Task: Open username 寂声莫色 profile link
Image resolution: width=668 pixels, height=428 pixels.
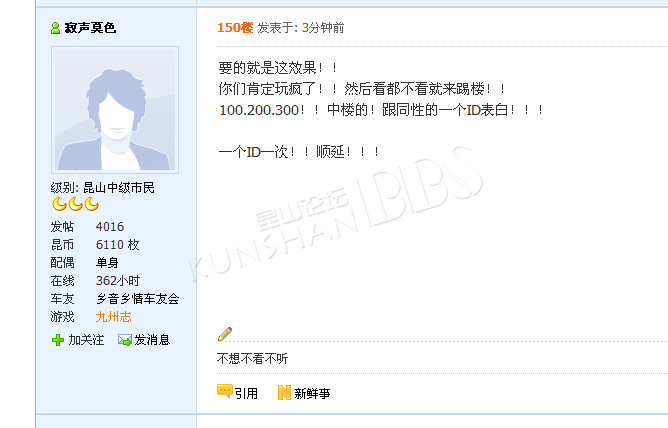Action: [x=90, y=28]
